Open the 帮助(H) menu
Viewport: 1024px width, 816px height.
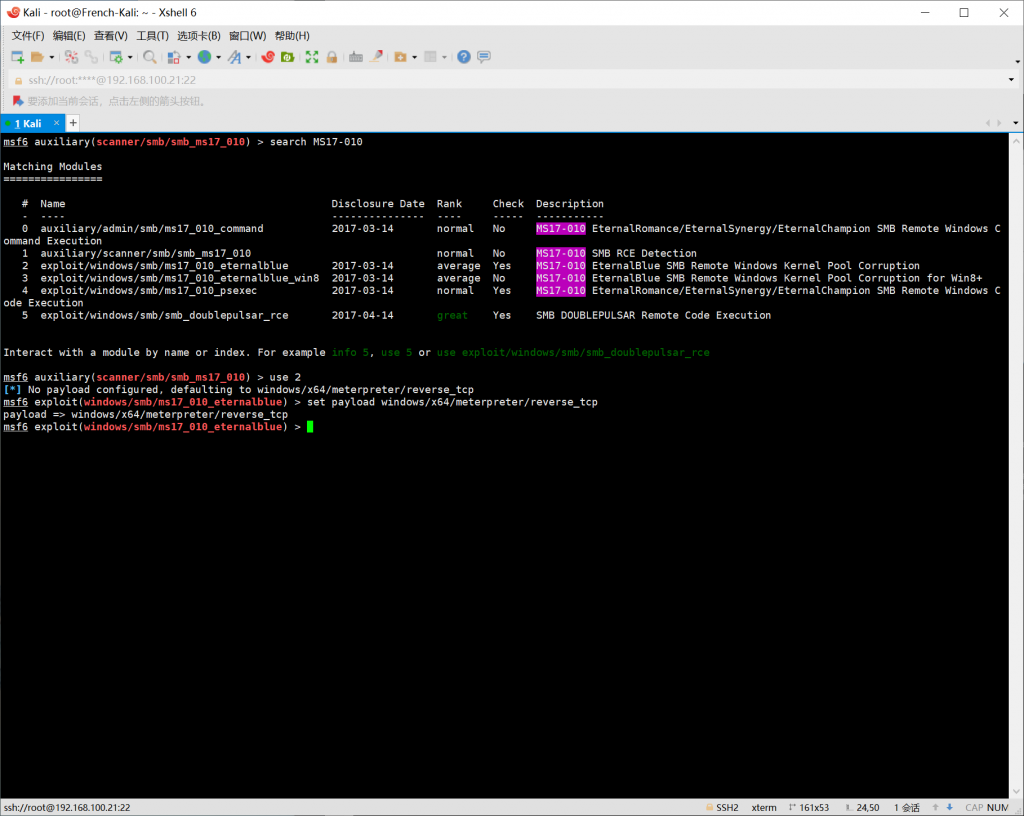pos(292,36)
